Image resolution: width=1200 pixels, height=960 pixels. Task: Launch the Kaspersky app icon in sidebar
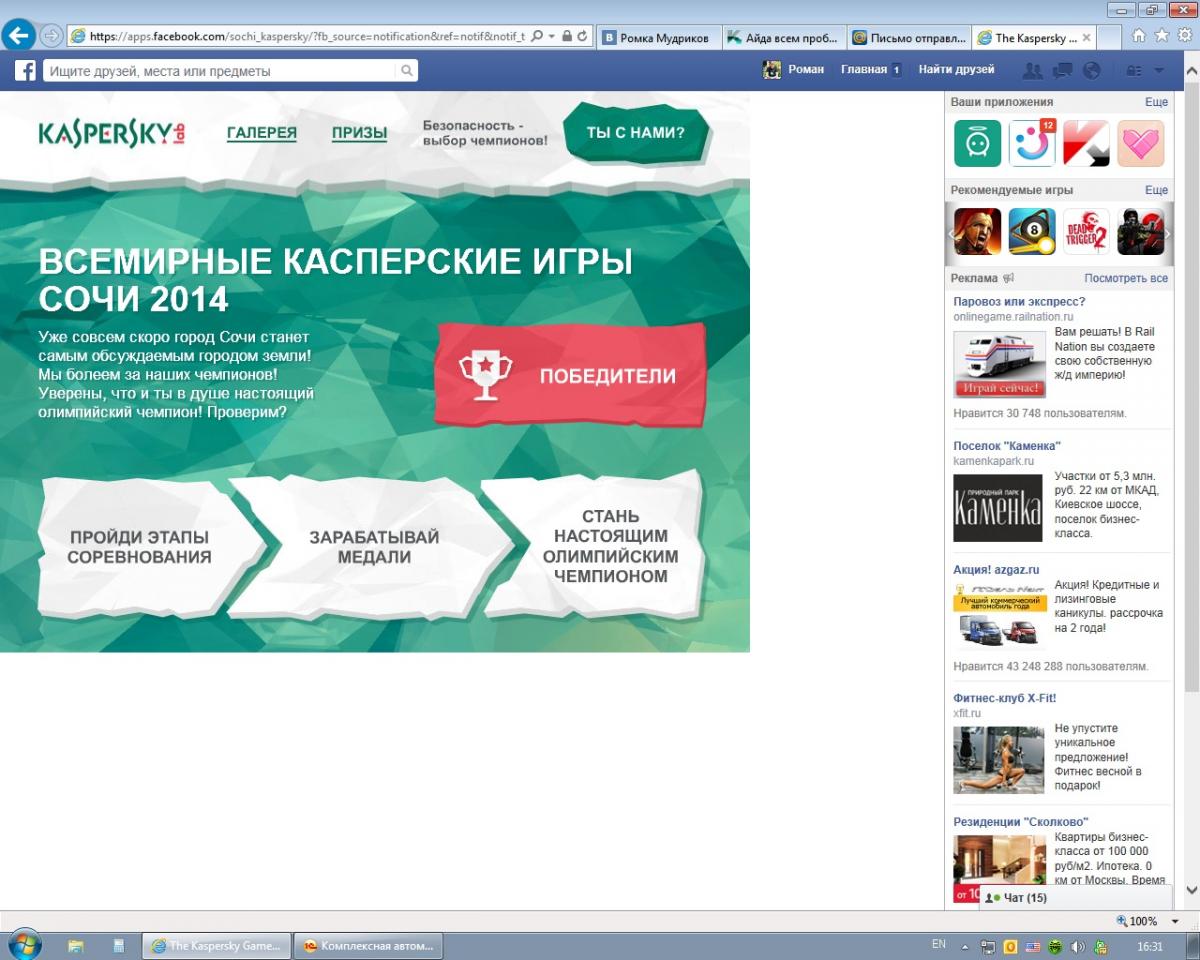pyautogui.click(x=1086, y=144)
